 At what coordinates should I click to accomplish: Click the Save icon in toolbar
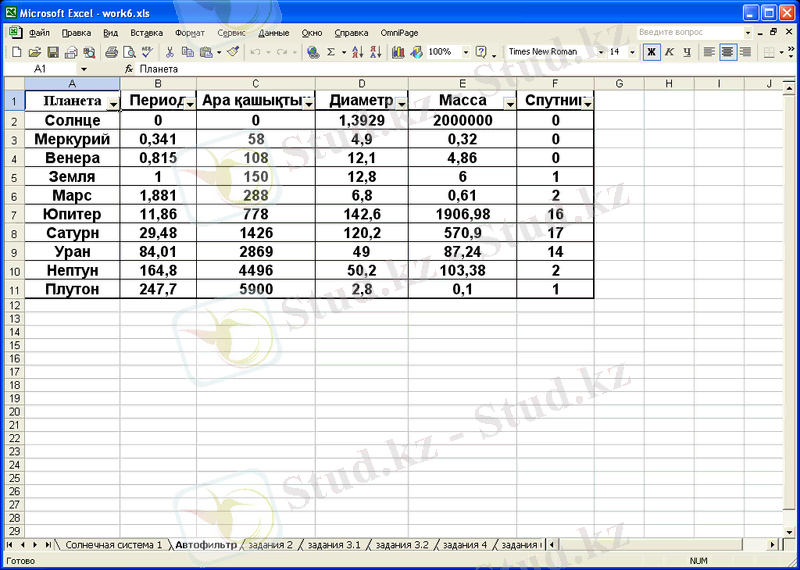pos(53,51)
